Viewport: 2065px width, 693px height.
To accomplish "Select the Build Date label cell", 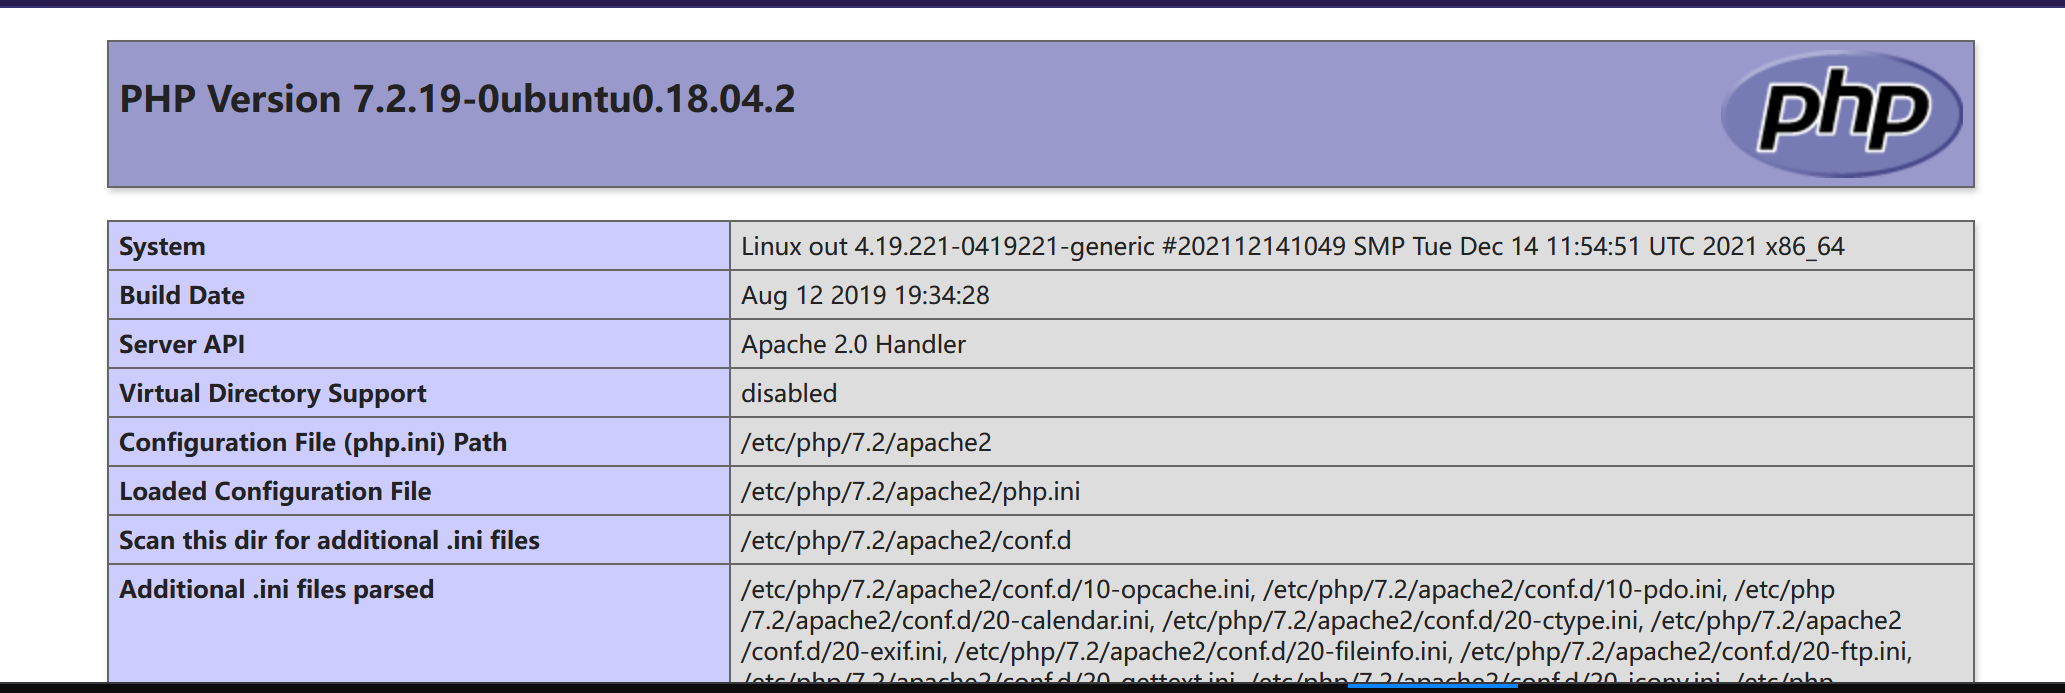I will [419, 295].
